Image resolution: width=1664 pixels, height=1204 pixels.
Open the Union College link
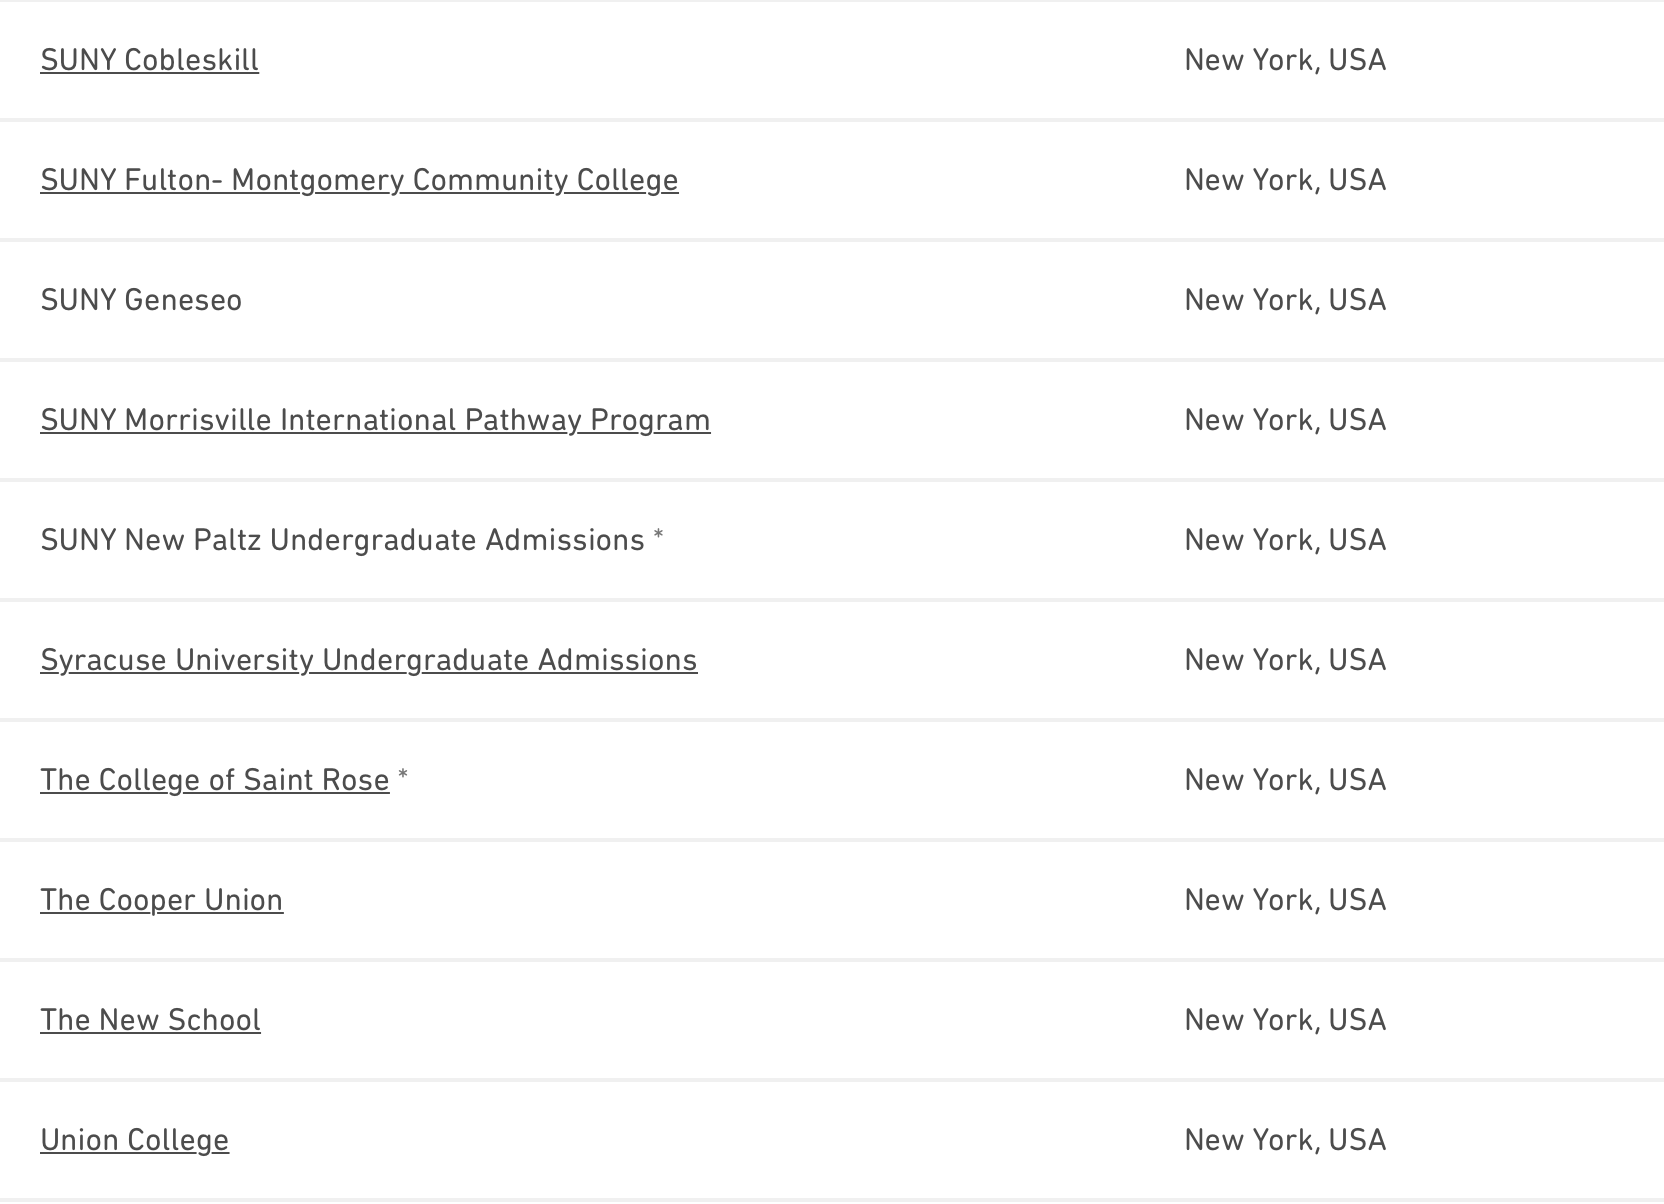(x=134, y=1140)
